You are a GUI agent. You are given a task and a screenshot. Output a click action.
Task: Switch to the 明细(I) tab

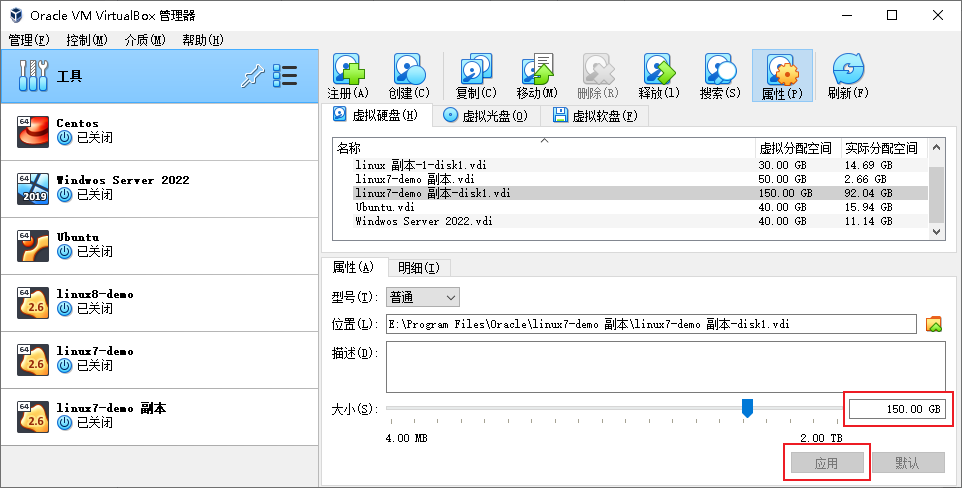pos(419,268)
